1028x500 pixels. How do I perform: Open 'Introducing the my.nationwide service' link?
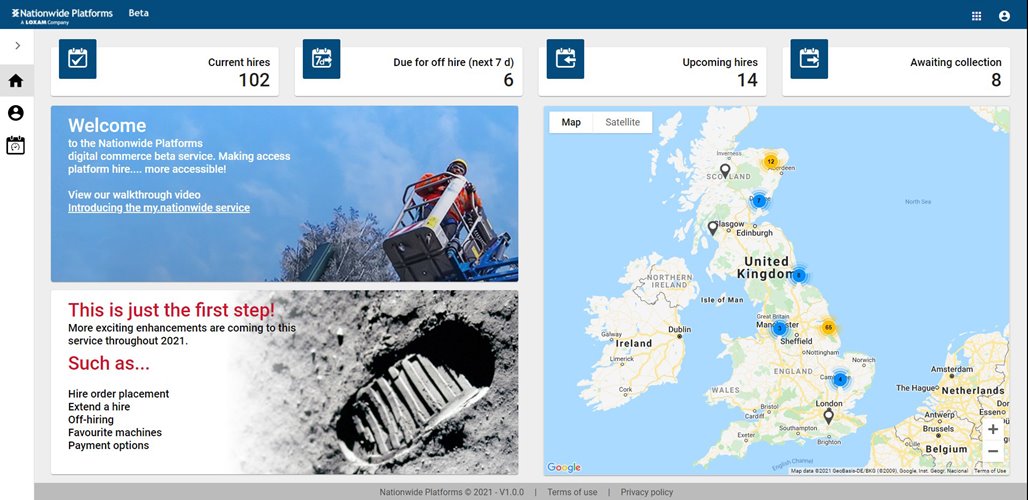(159, 208)
